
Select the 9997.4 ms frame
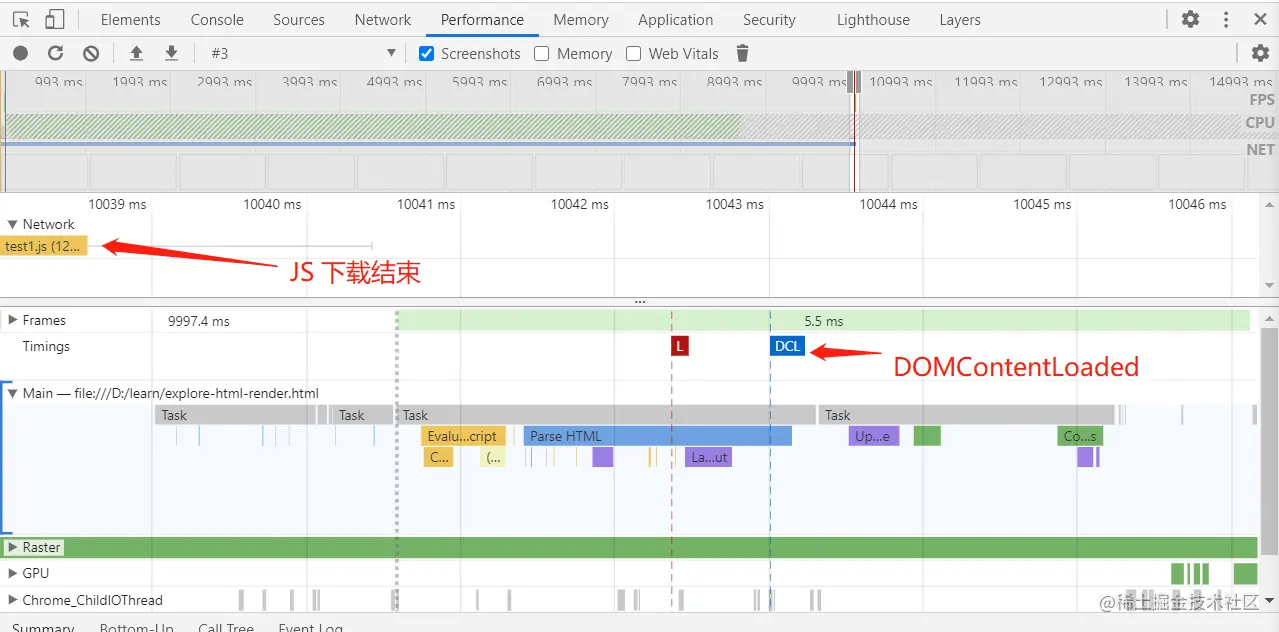pos(198,321)
